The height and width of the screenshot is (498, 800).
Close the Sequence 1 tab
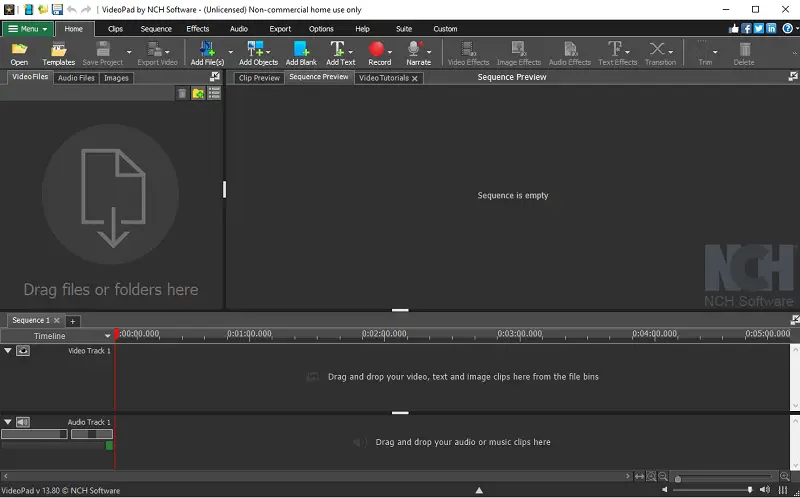[x=57, y=320]
